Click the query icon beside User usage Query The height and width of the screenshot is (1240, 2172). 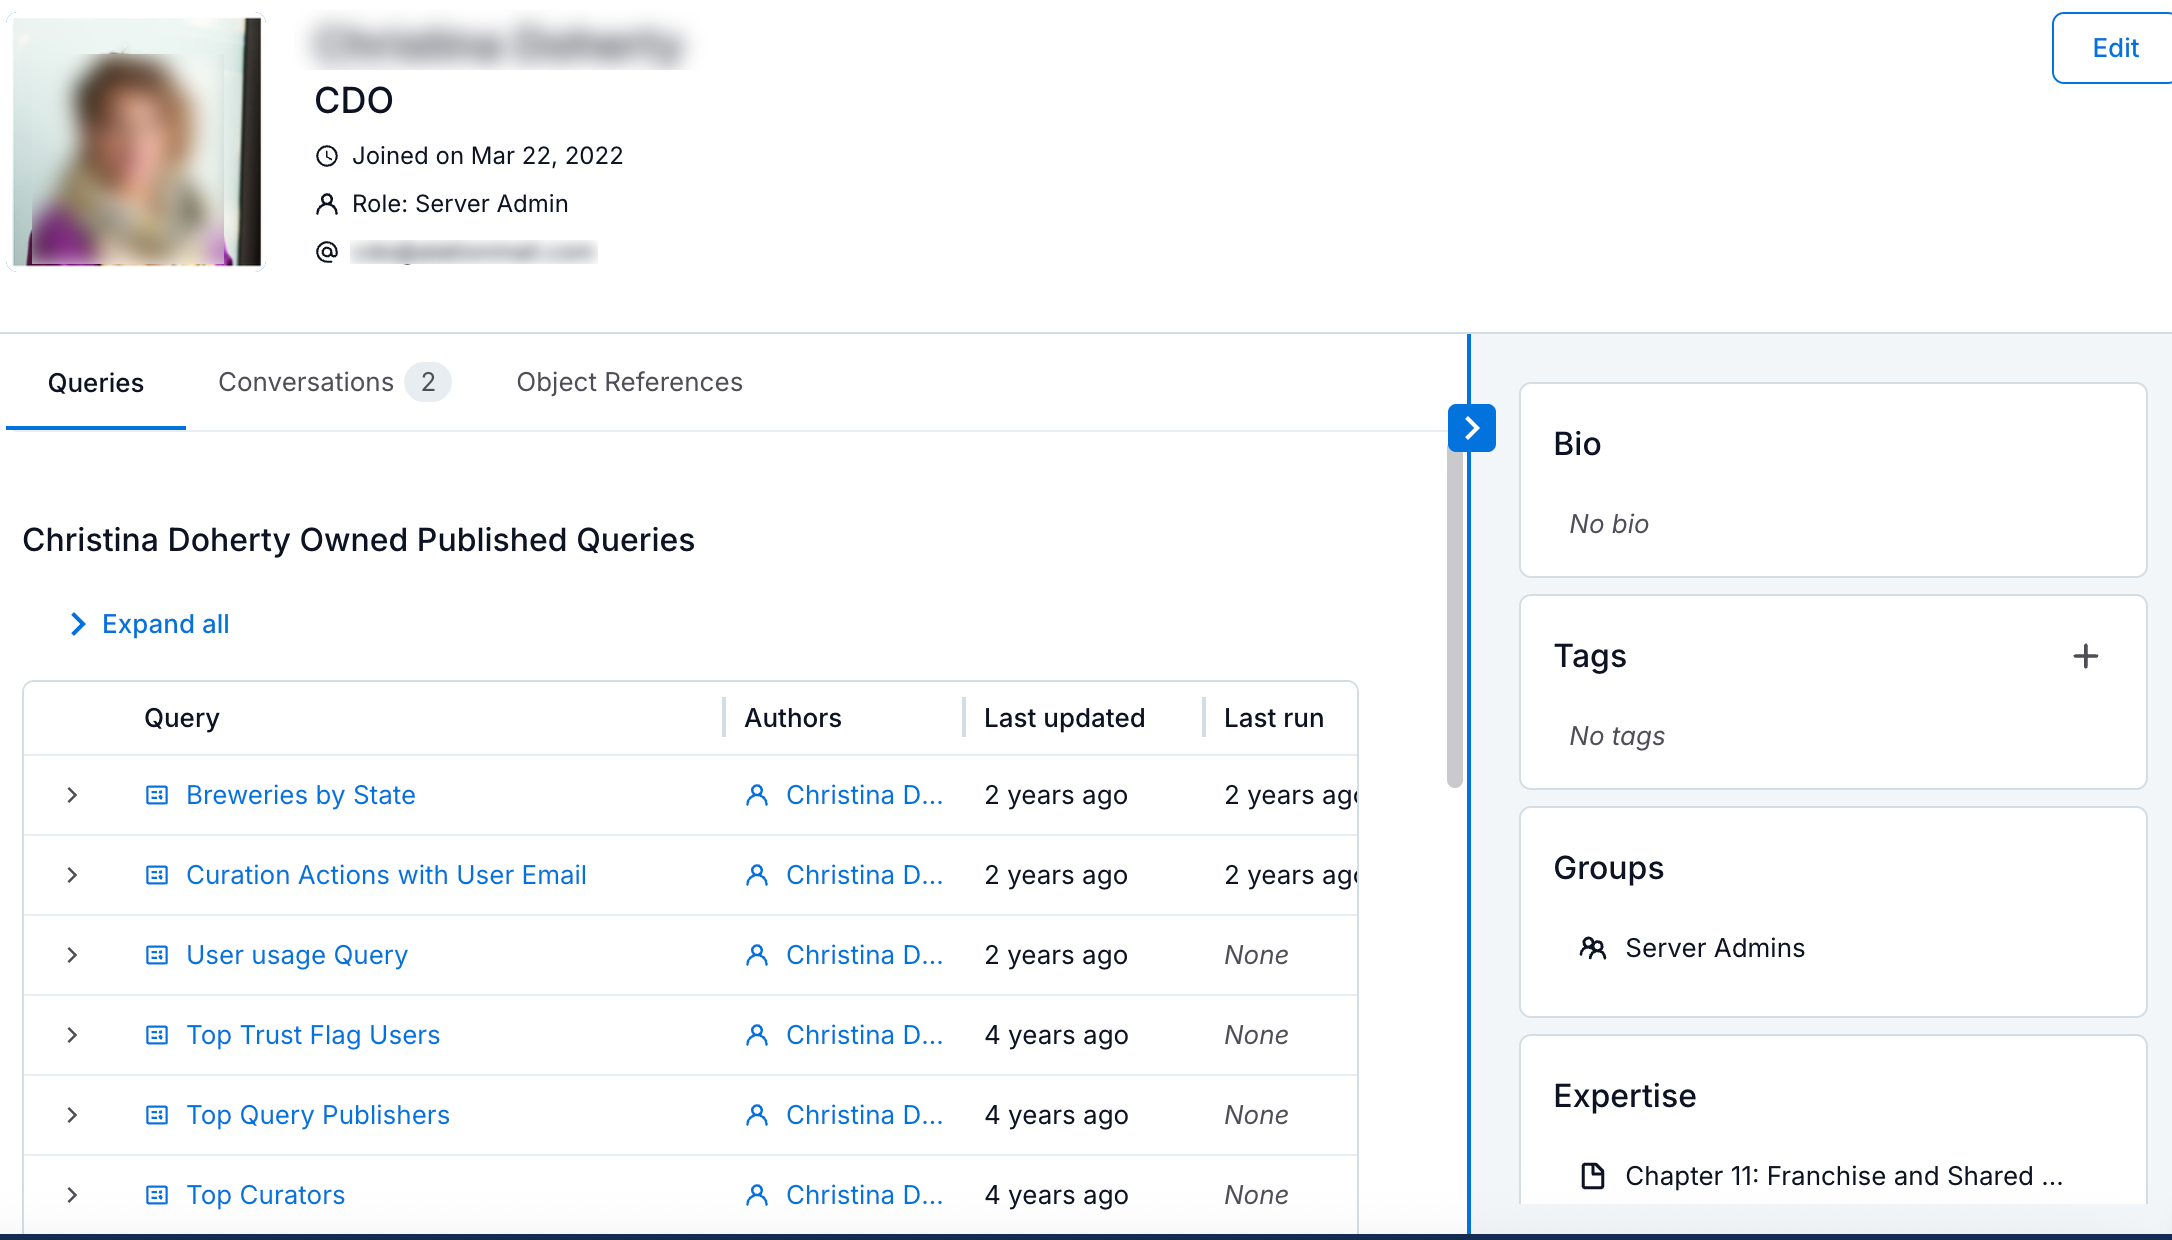tap(157, 955)
